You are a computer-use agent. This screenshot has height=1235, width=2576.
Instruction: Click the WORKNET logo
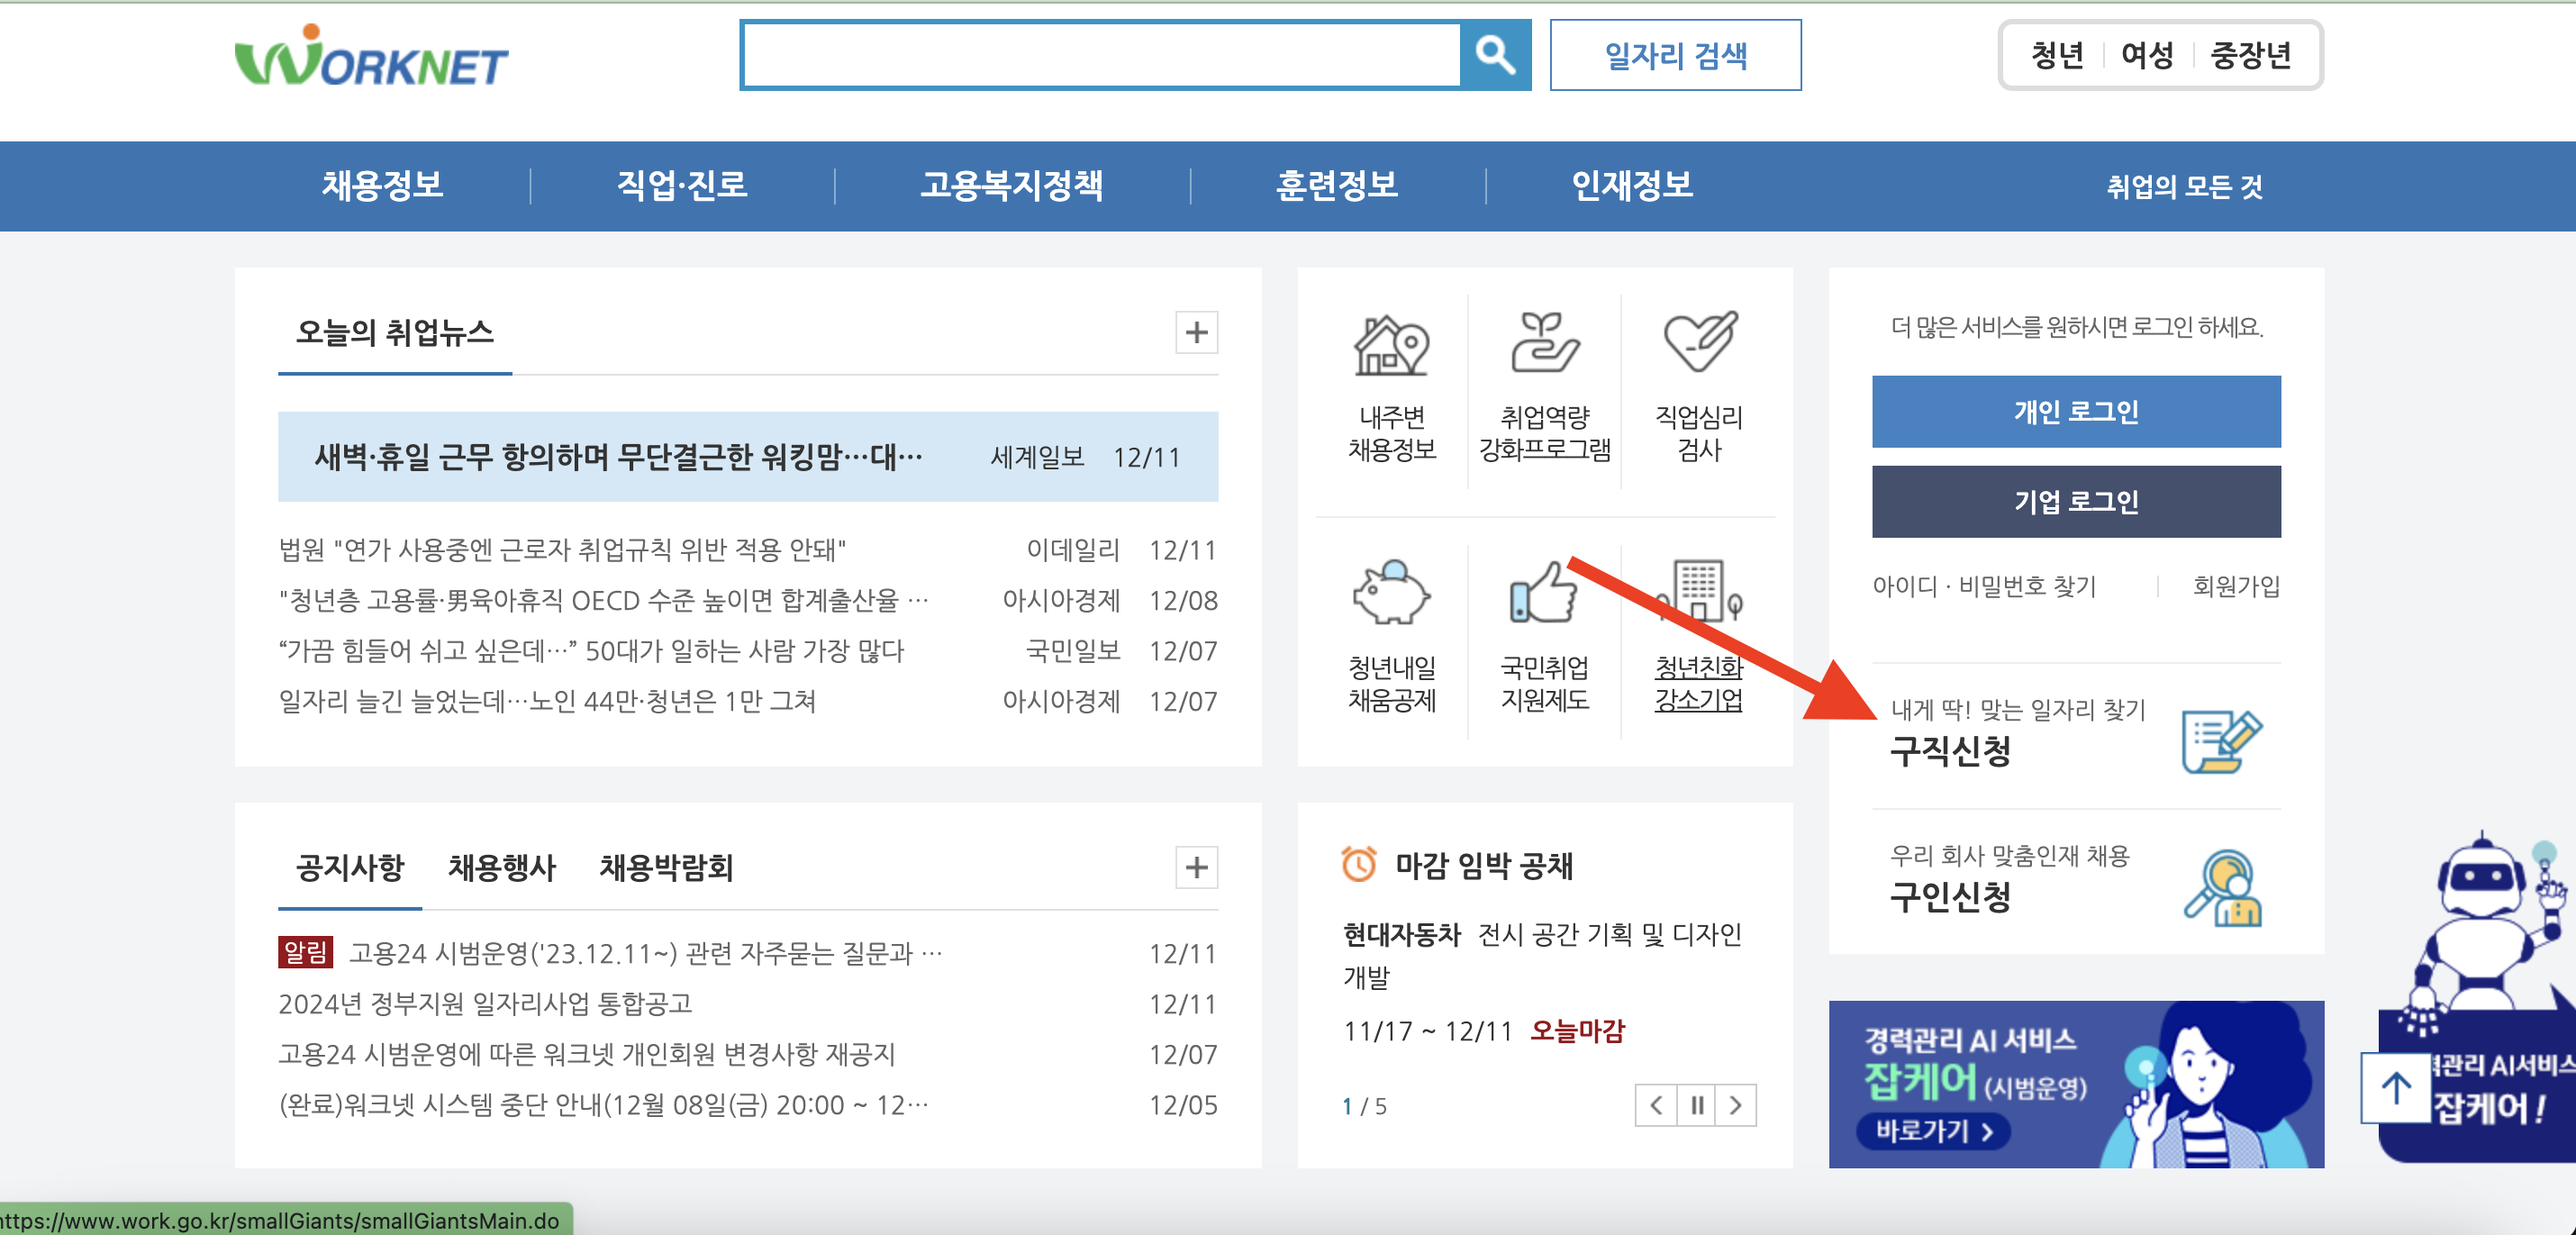point(370,58)
